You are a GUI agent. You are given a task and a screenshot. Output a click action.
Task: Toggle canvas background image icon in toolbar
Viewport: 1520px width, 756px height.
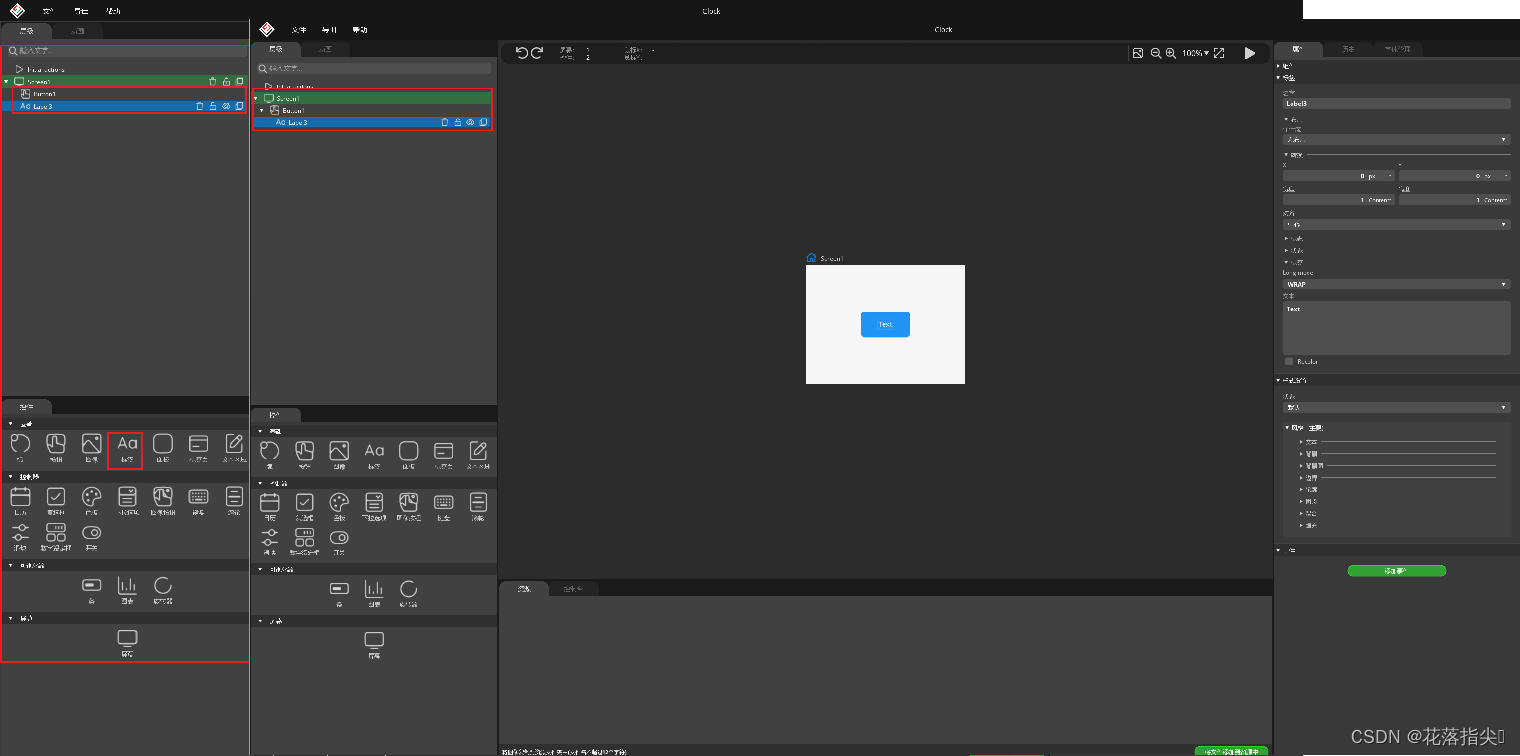coord(1138,53)
